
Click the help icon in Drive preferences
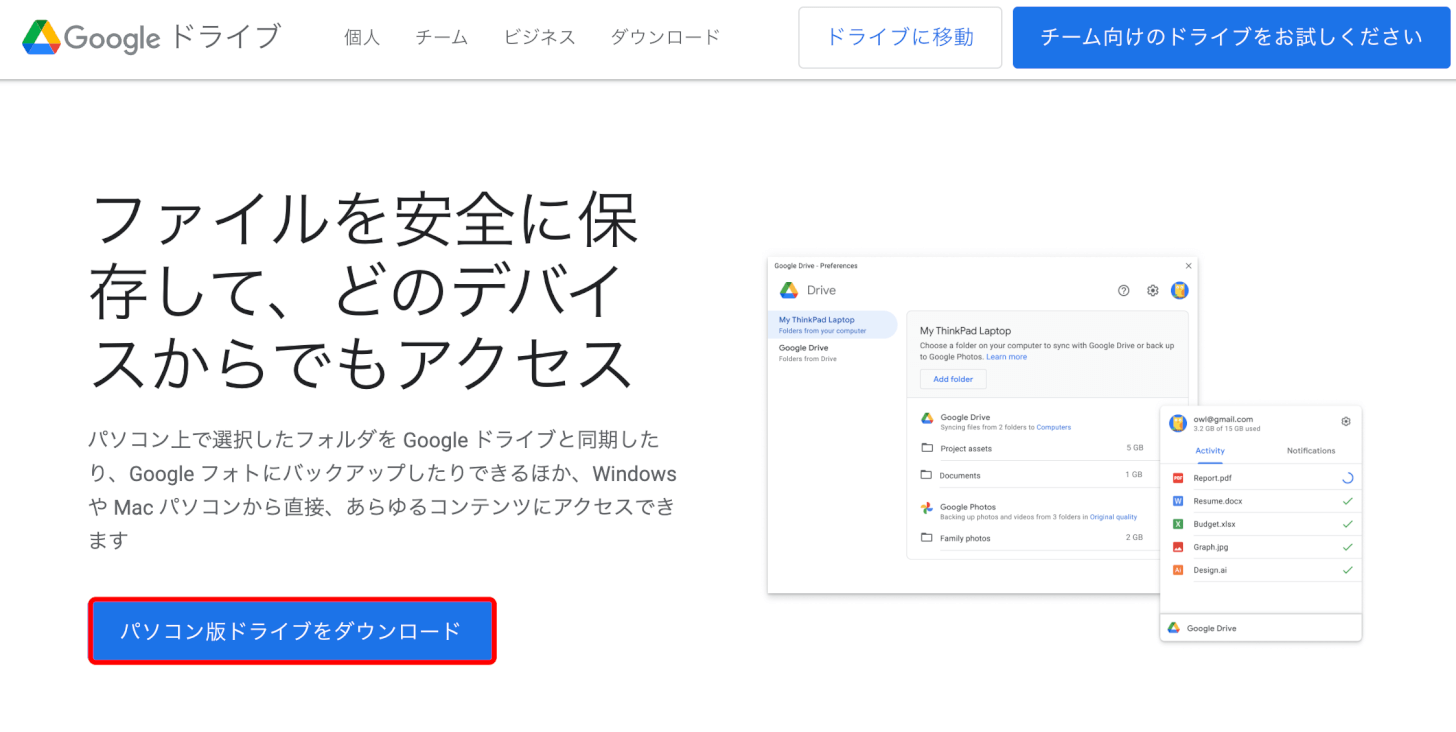click(x=1122, y=290)
